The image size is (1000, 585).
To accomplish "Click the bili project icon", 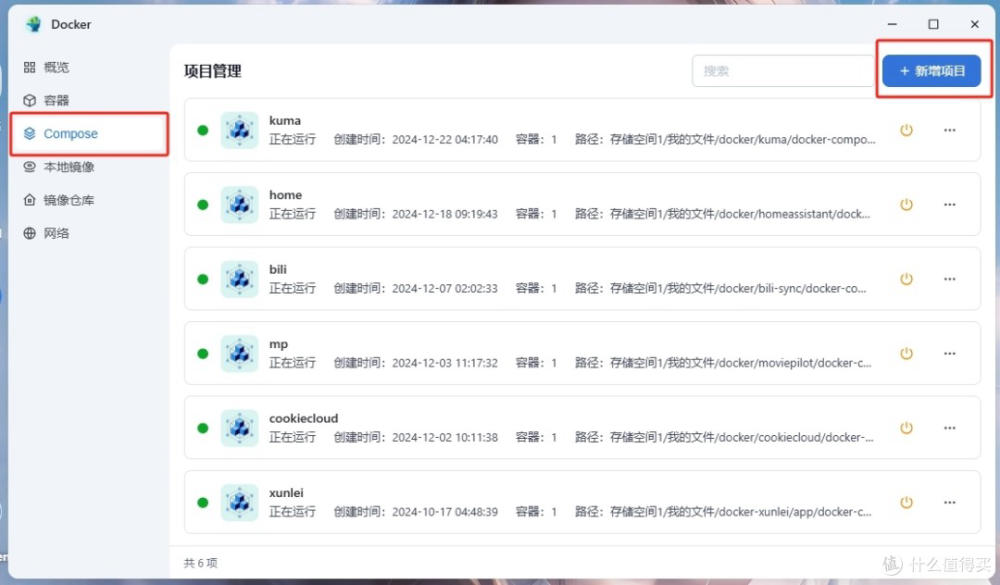I will [x=239, y=279].
